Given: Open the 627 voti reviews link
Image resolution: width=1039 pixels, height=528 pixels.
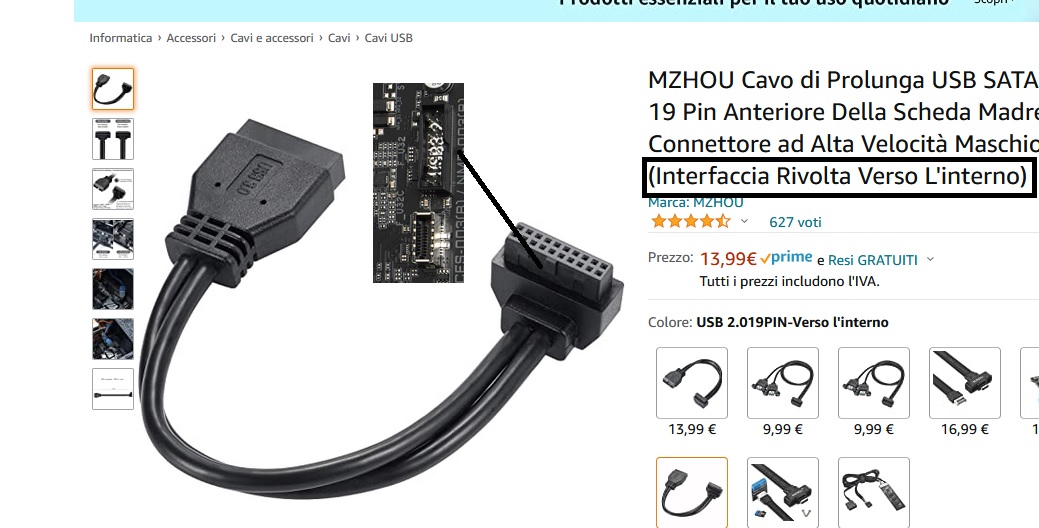Looking at the screenshot, I should coord(795,222).
